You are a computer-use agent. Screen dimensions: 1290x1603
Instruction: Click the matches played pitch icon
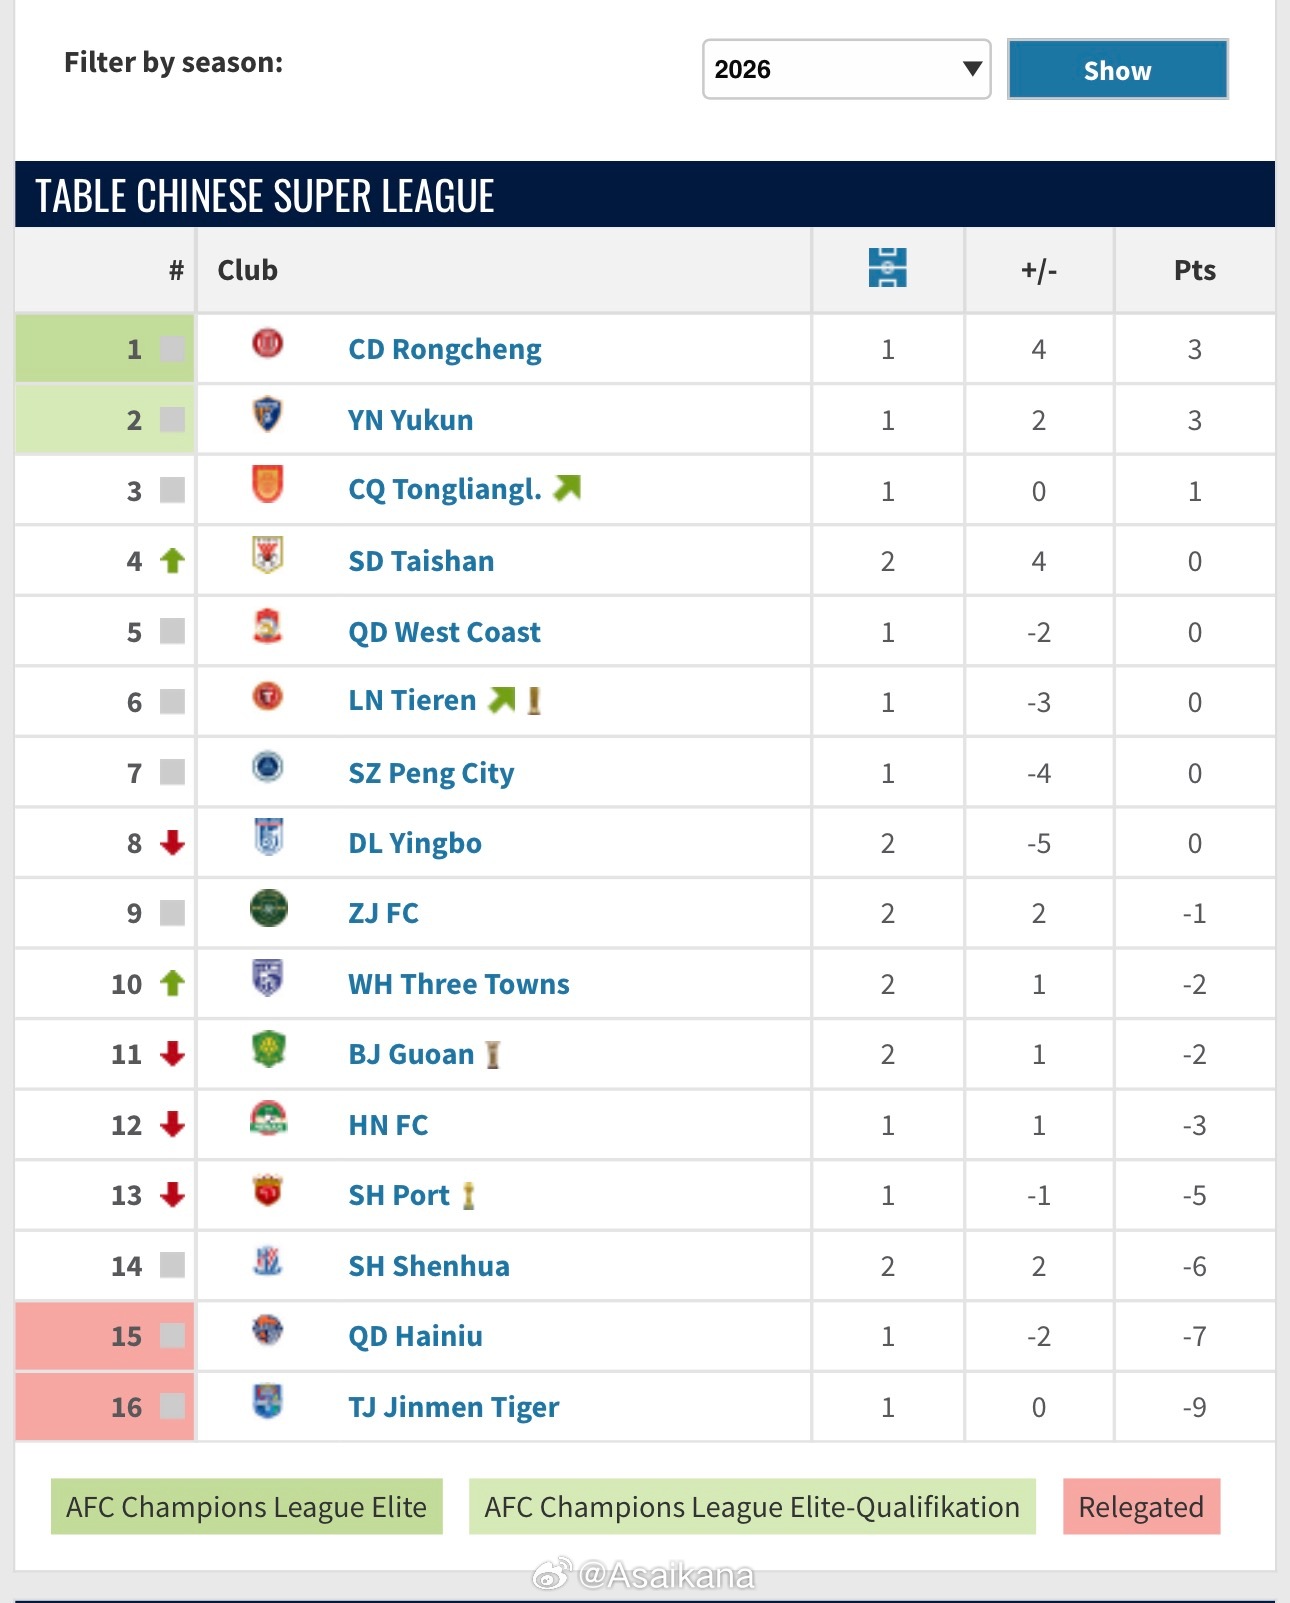[887, 269]
